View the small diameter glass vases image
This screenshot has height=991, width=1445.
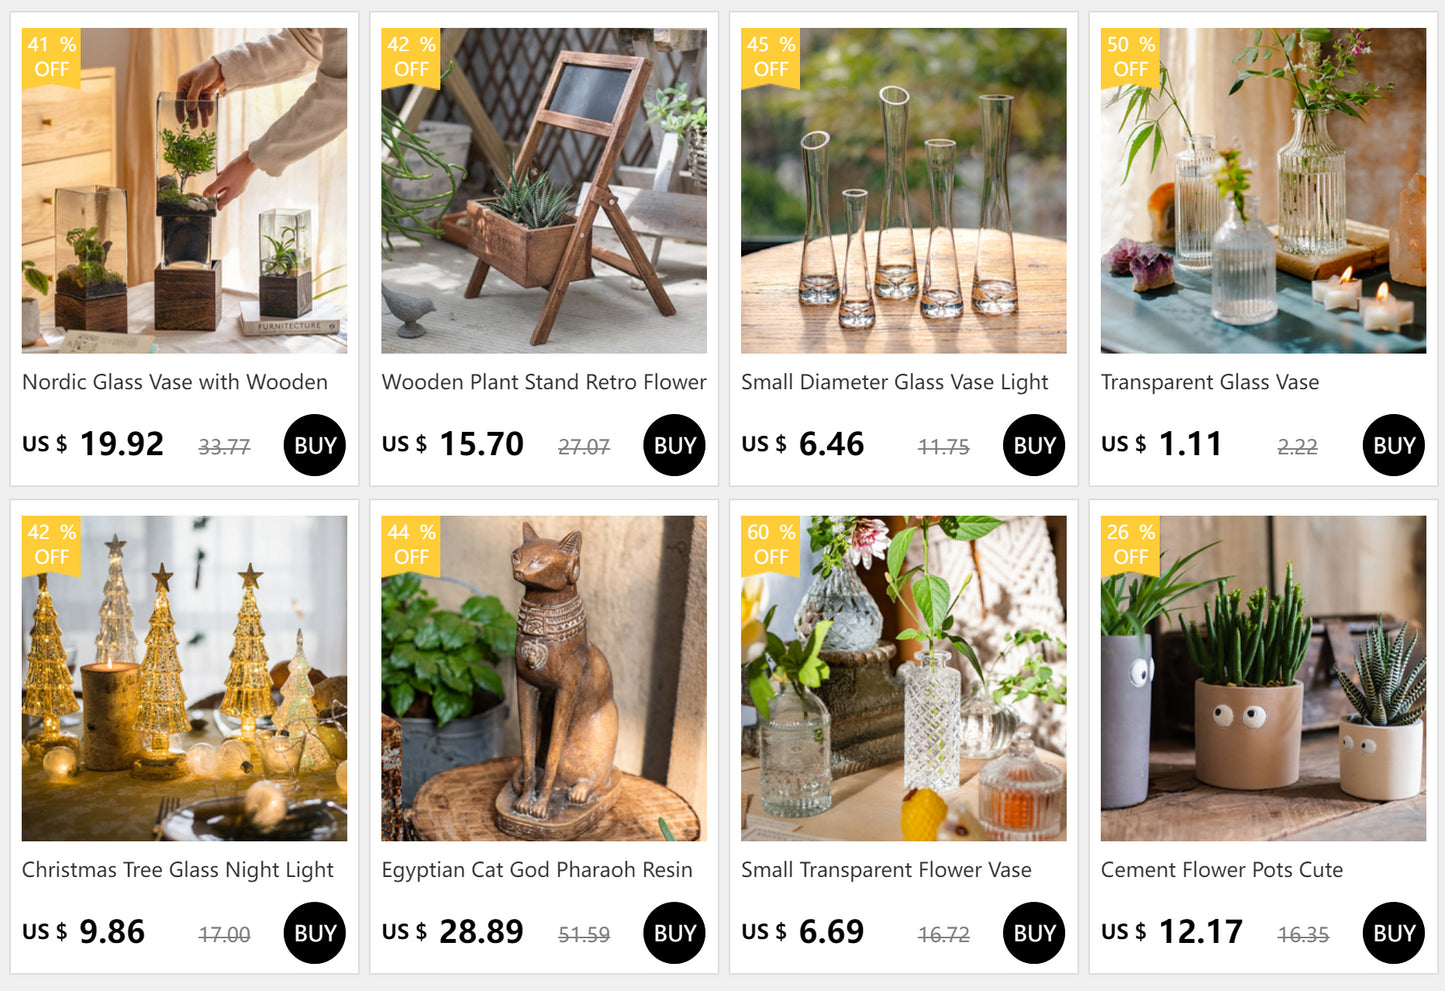904,190
